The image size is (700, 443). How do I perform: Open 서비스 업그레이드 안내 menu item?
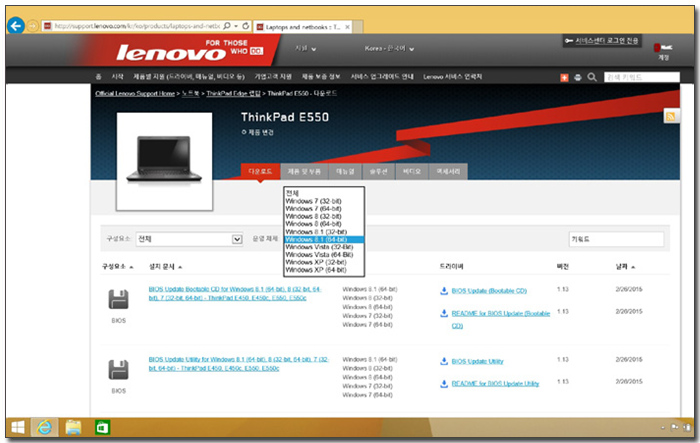click(x=382, y=76)
